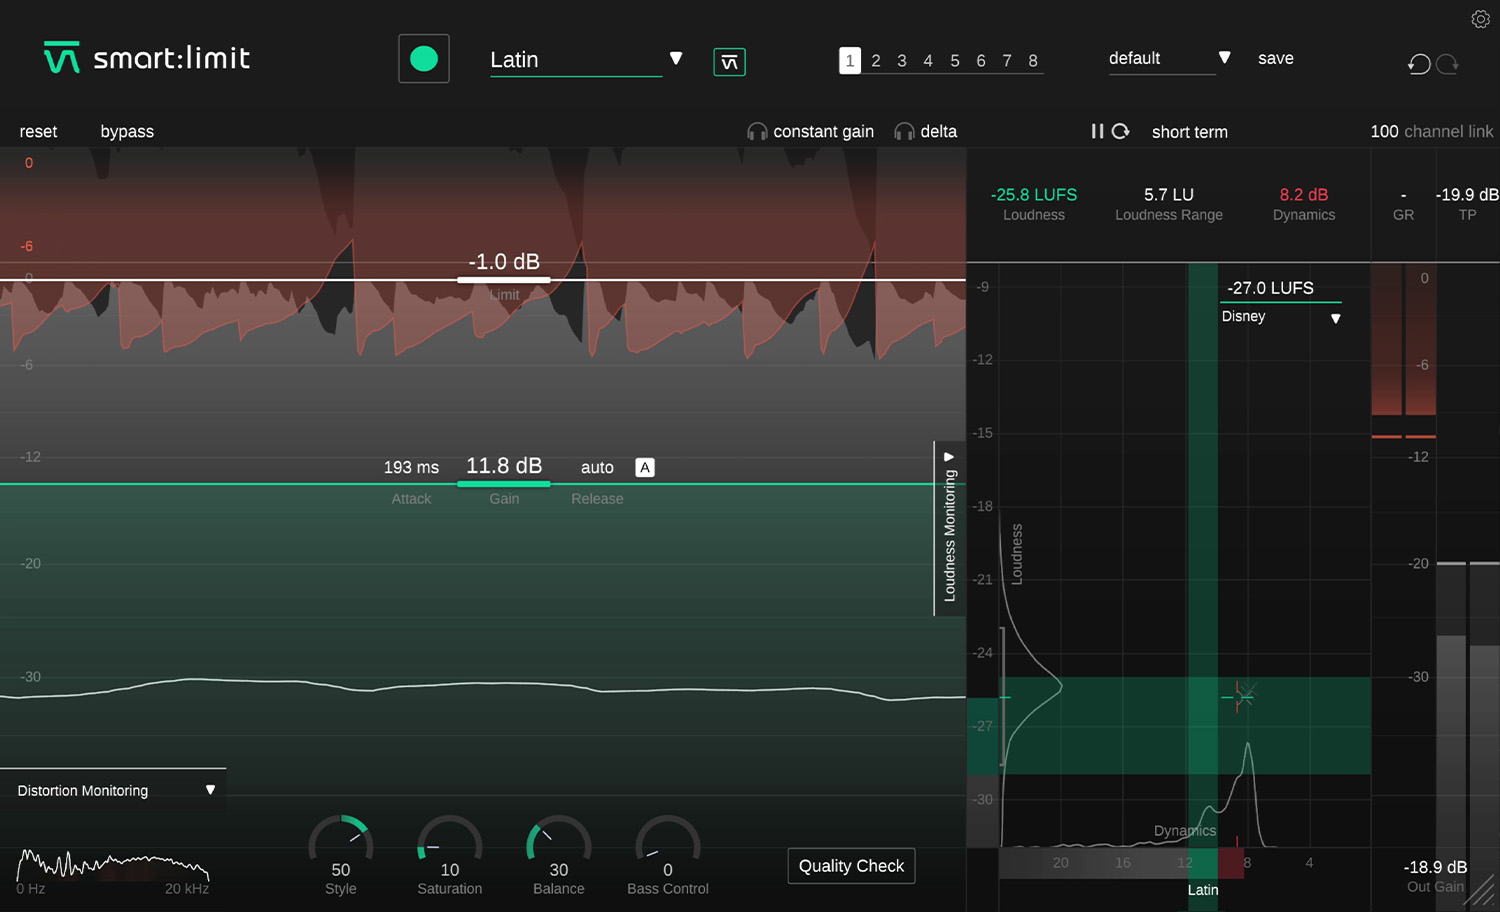Select state slot 3
1500x912 pixels.
click(x=902, y=61)
